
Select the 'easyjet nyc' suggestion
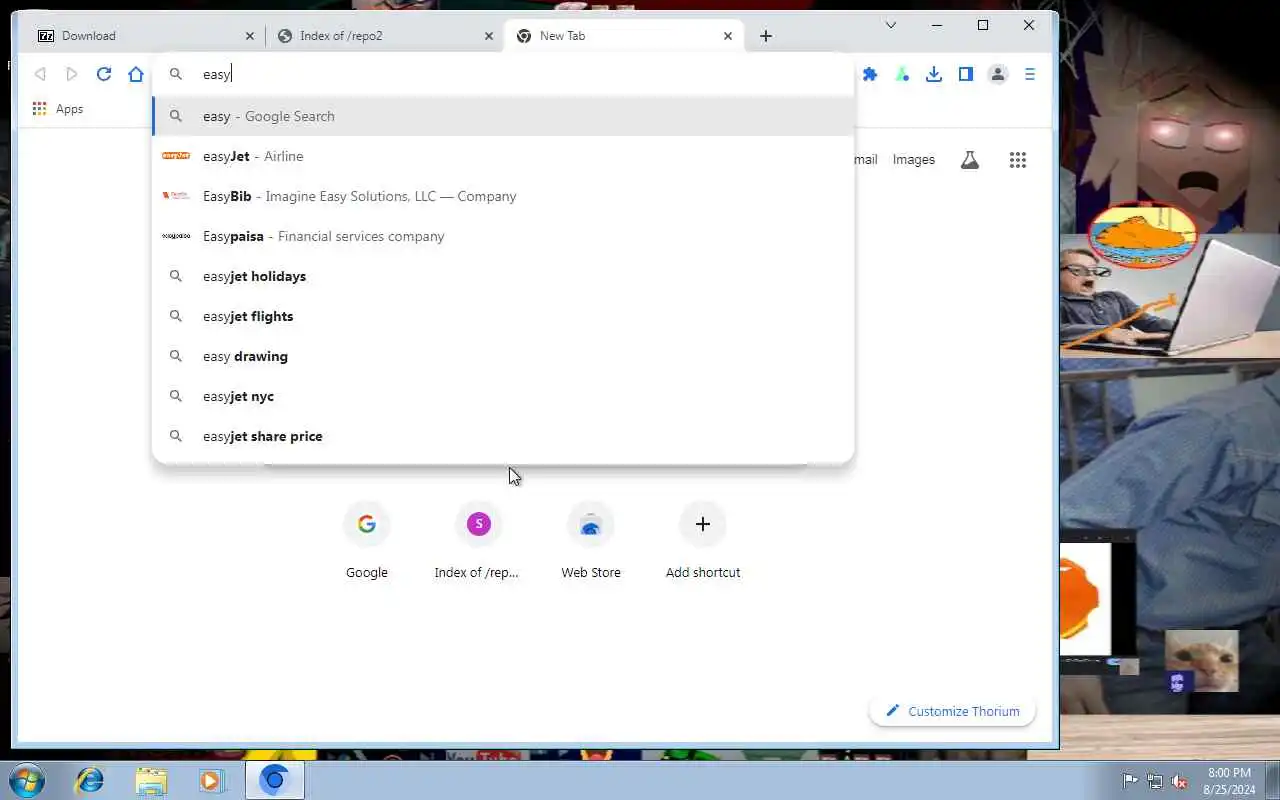(x=503, y=396)
